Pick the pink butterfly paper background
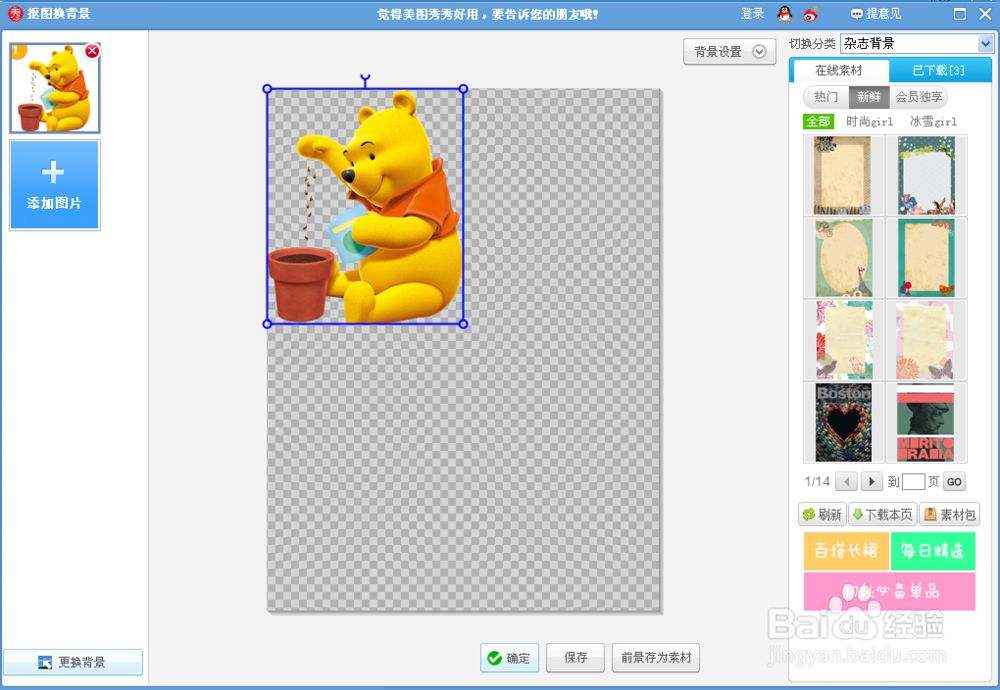 (926, 340)
